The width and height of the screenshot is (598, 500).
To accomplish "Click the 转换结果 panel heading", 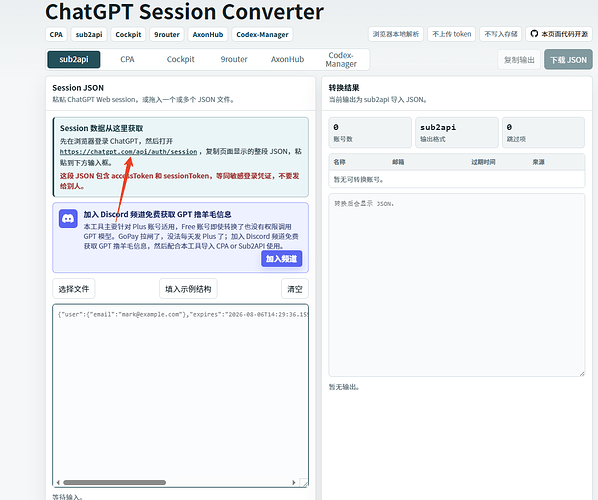I will click(344, 88).
